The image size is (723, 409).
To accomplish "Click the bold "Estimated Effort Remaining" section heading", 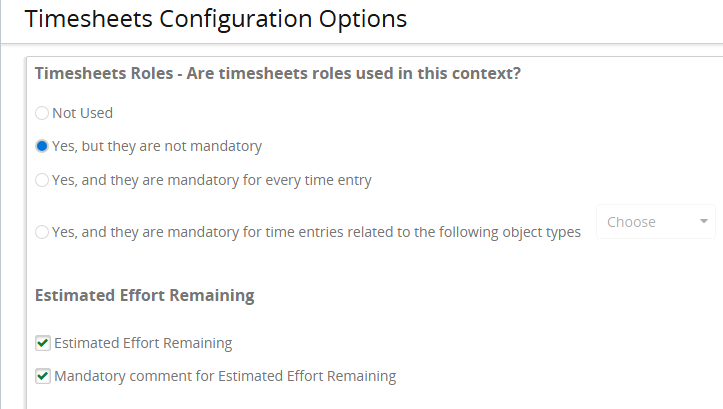I will click(x=144, y=295).
